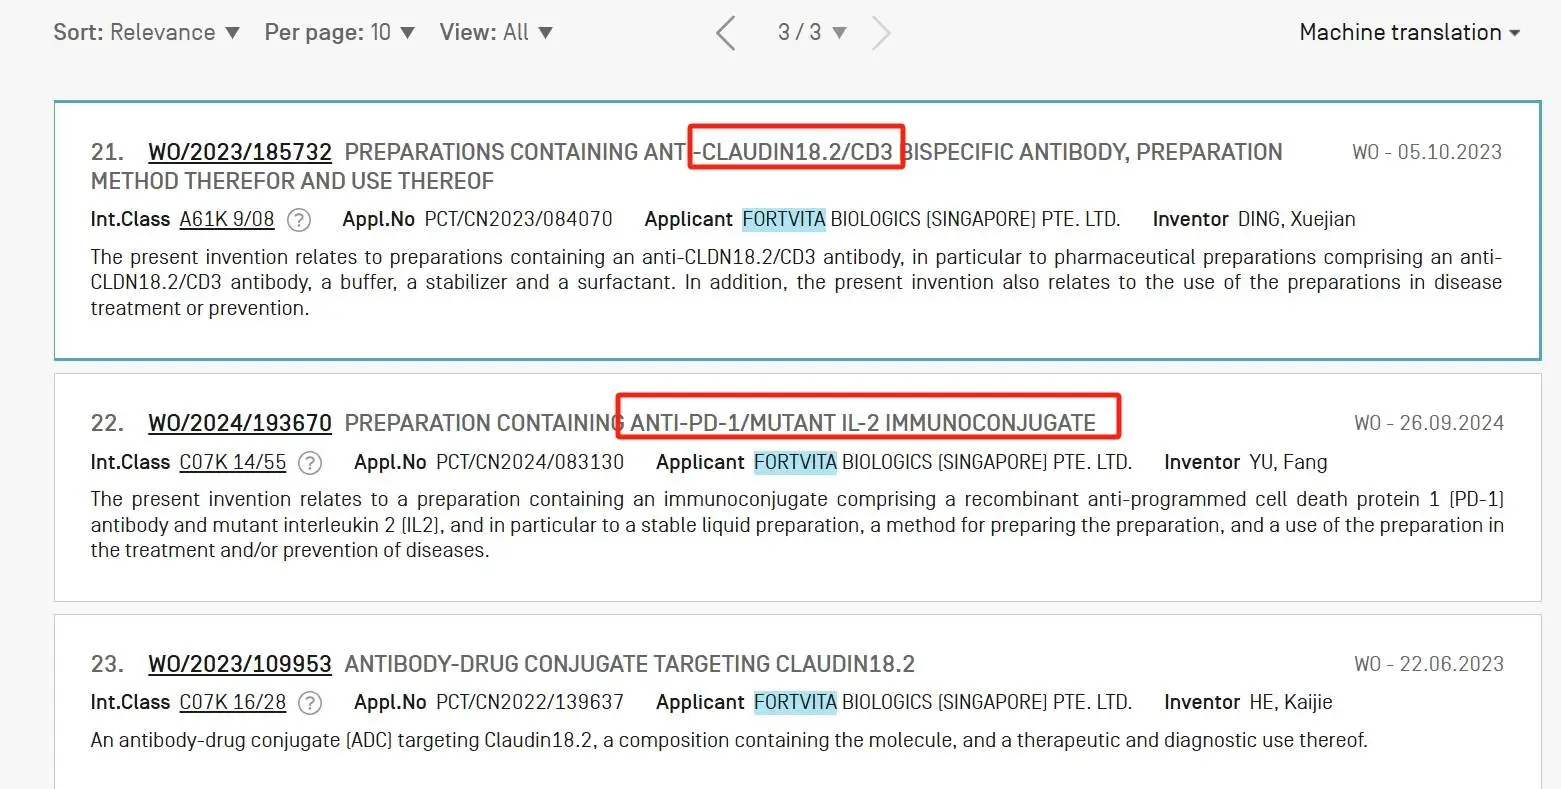This screenshot has height=789, width=1561.
Task: Expand the Per page: 10 dropdown
Action: pos(339,32)
